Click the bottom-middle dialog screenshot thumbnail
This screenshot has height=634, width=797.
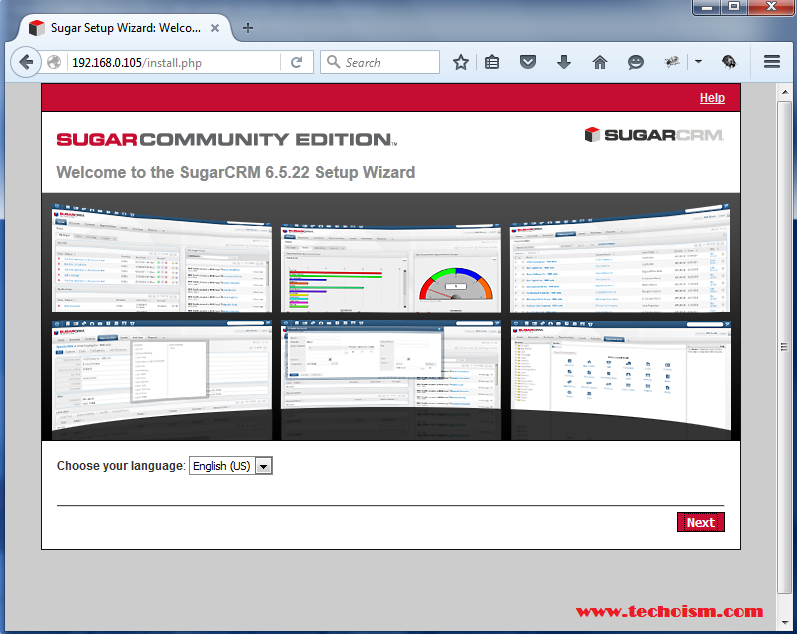[x=390, y=379]
